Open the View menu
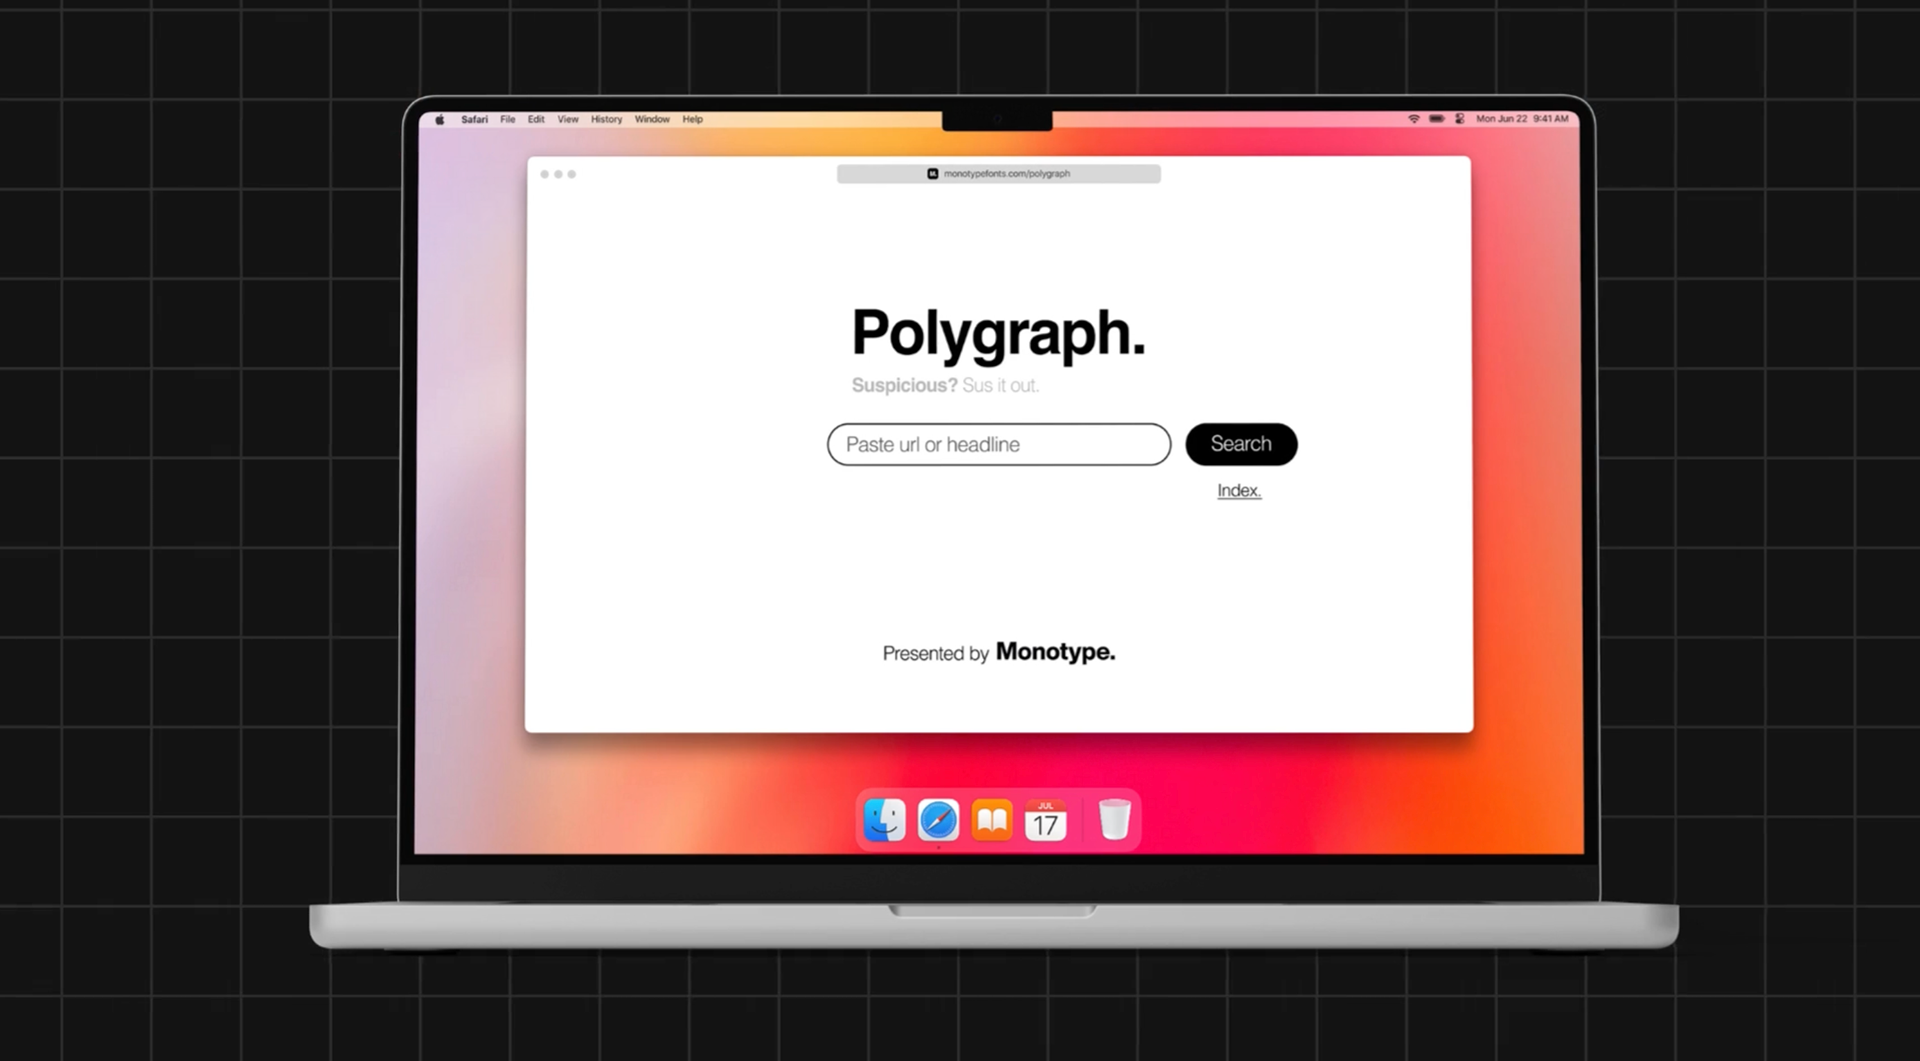Viewport: 1920px width, 1061px height. click(568, 119)
